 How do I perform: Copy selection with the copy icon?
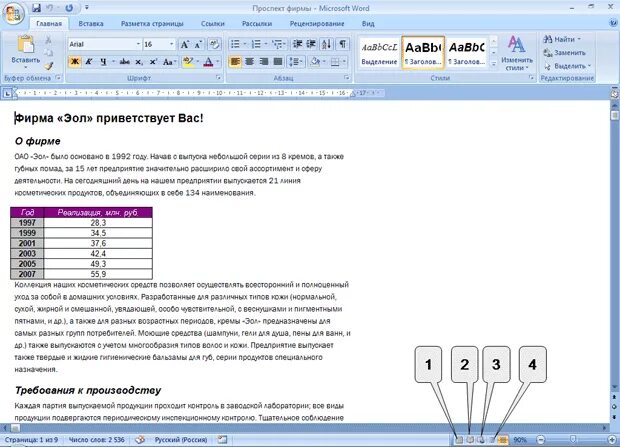(x=48, y=53)
